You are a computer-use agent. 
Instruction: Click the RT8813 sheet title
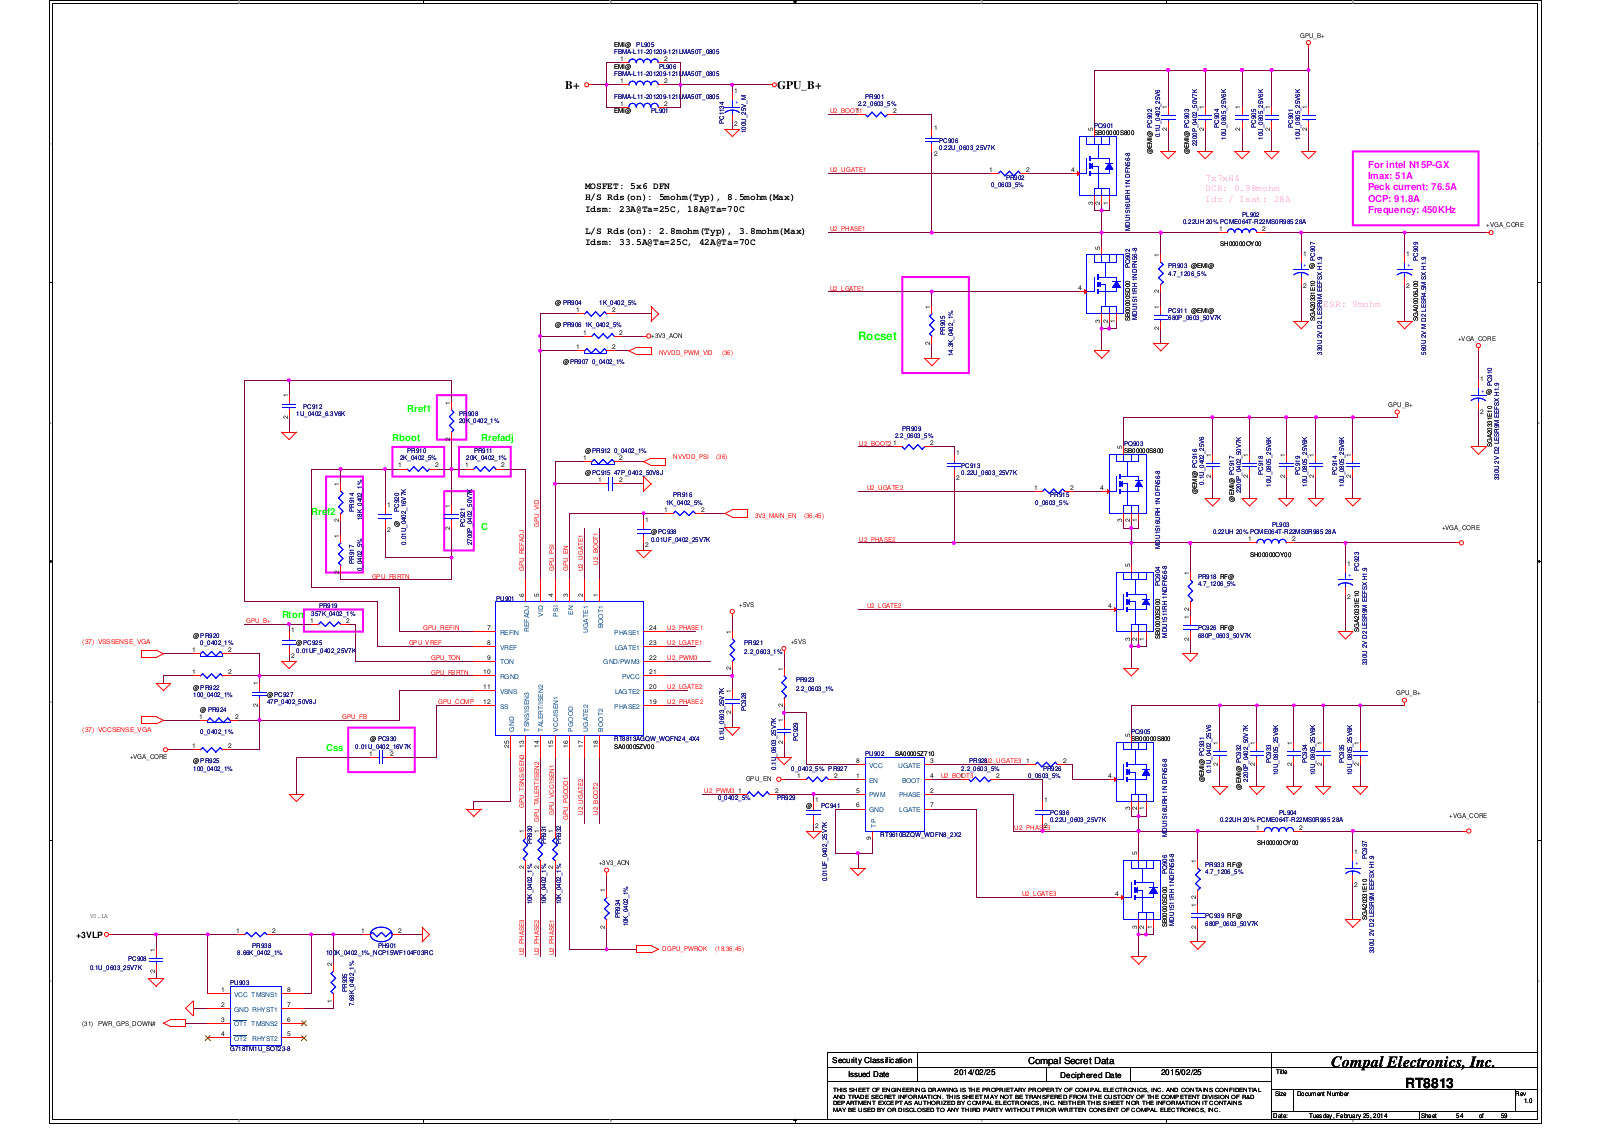click(1429, 1082)
